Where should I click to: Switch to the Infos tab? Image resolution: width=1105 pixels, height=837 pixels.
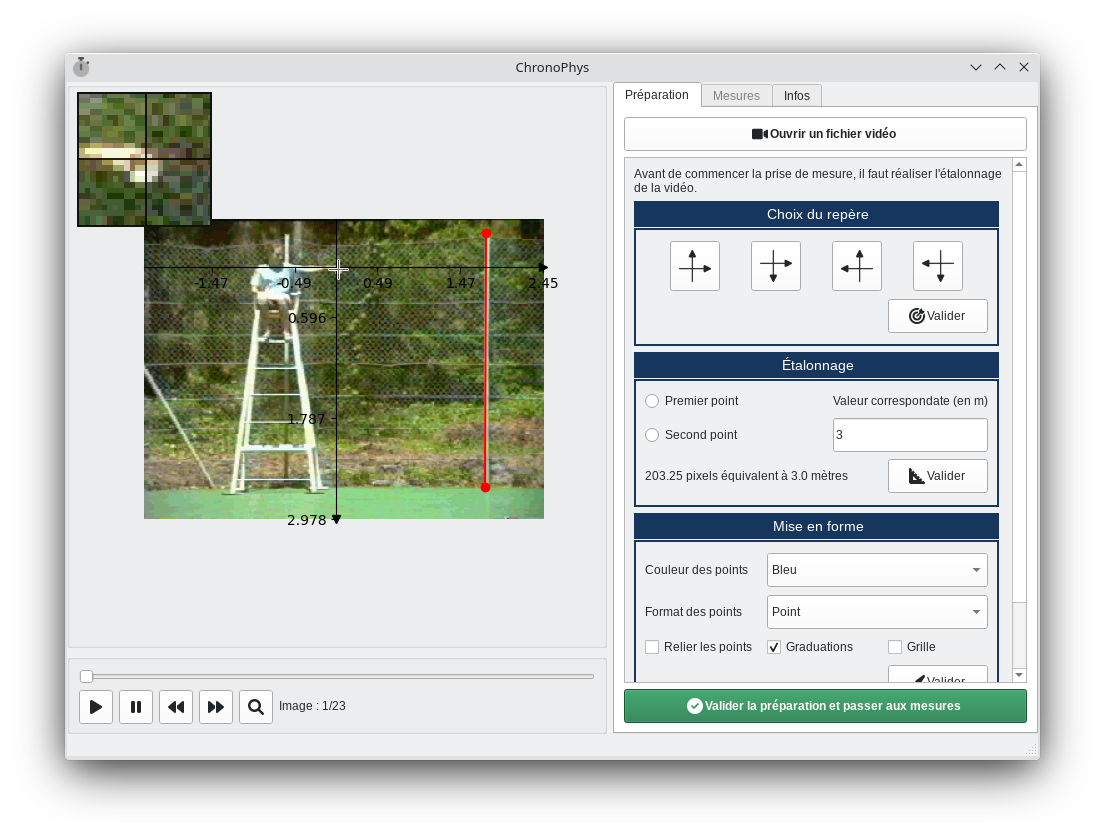coord(797,96)
